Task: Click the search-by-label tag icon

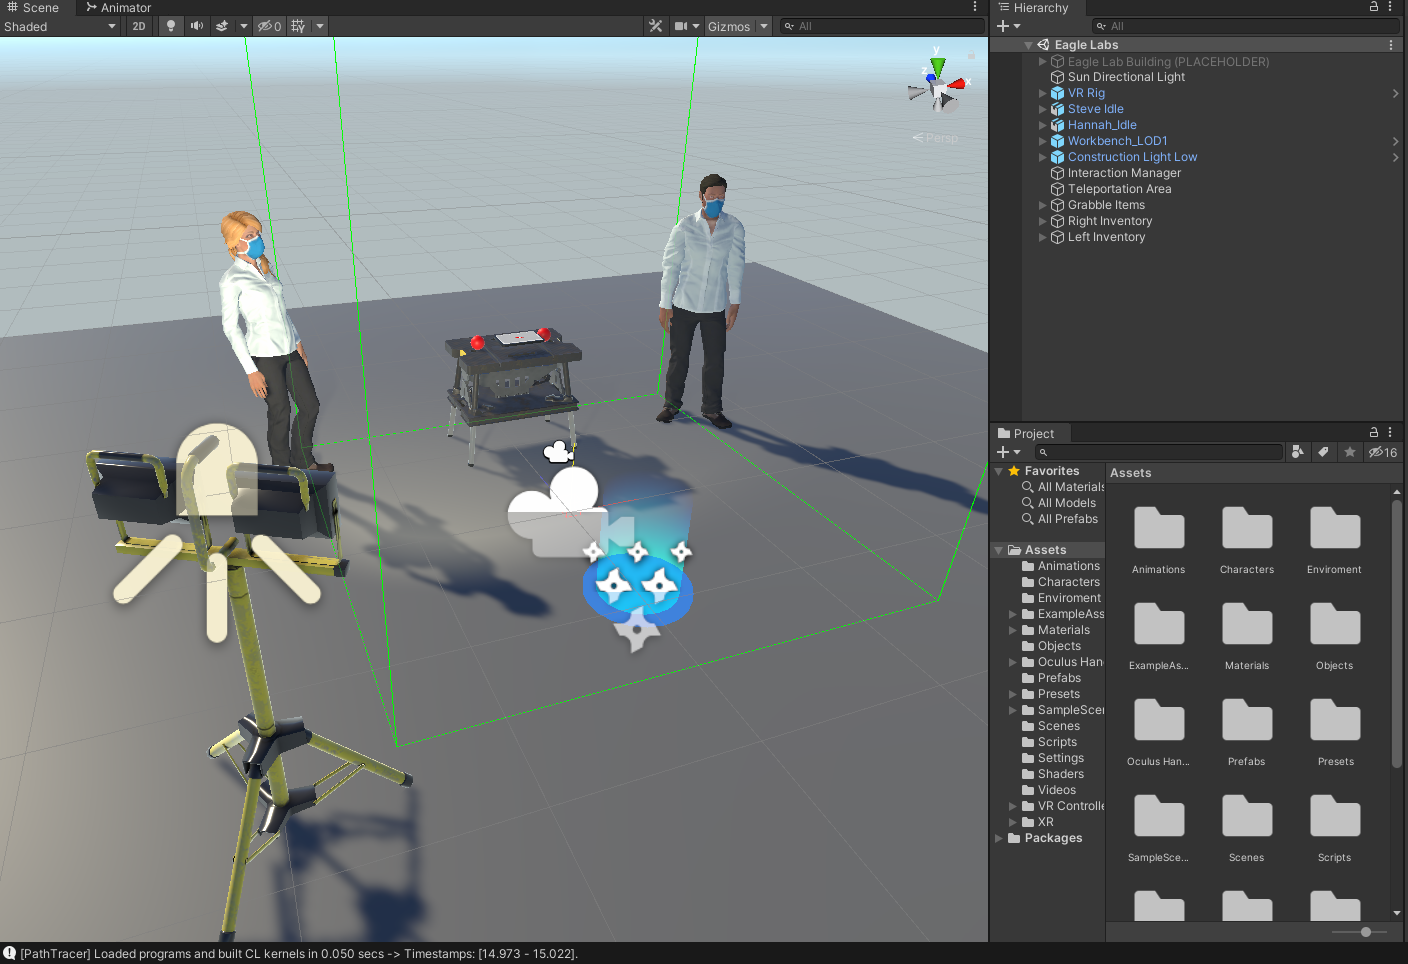Action: pos(1323,452)
